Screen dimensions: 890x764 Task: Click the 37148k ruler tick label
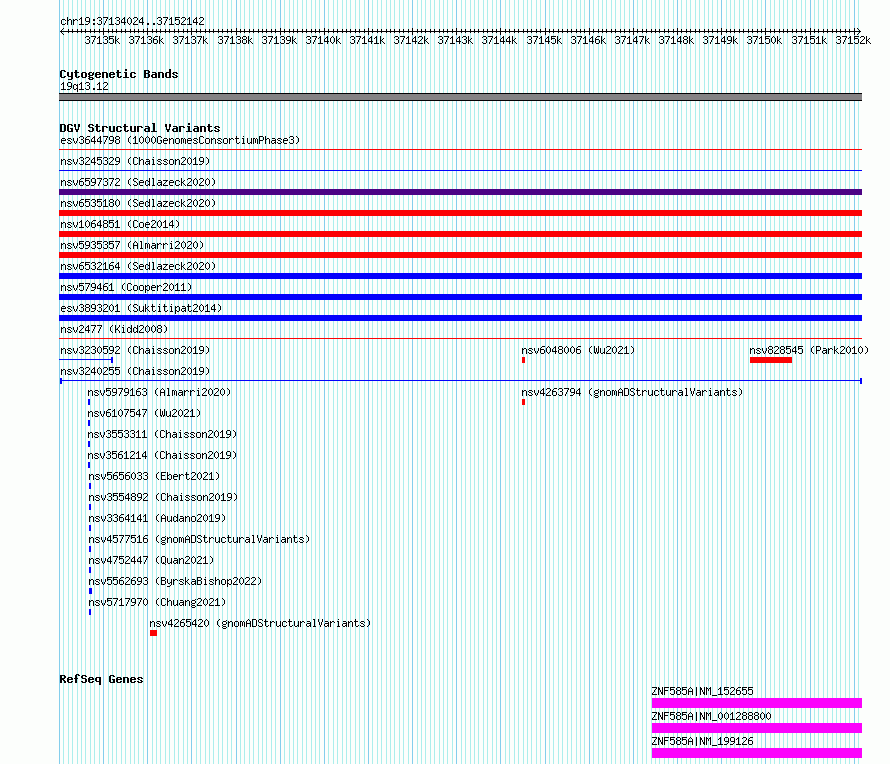[x=676, y=40]
